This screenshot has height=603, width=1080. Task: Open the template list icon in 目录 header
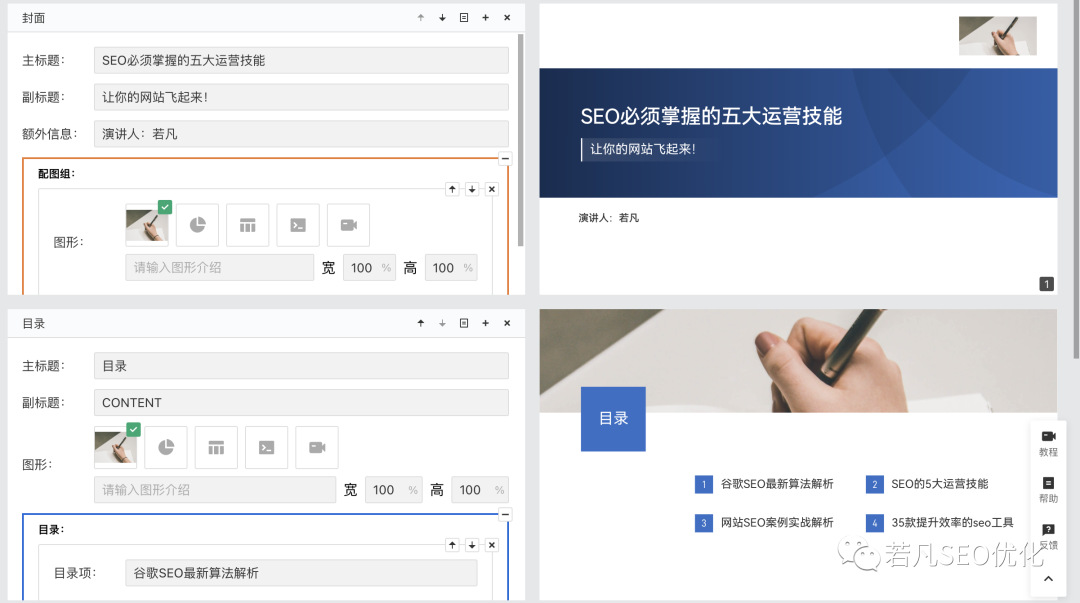[x=464, y=323]
